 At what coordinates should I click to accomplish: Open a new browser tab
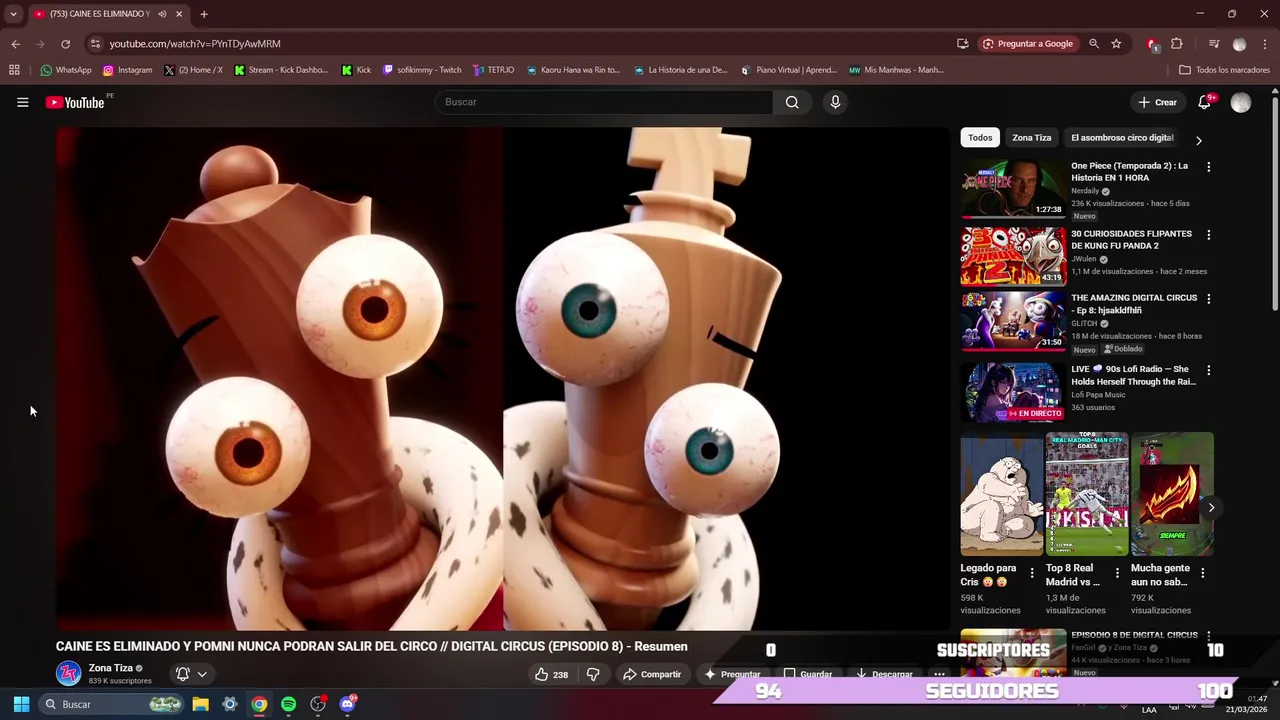click(x=204, y=14)
